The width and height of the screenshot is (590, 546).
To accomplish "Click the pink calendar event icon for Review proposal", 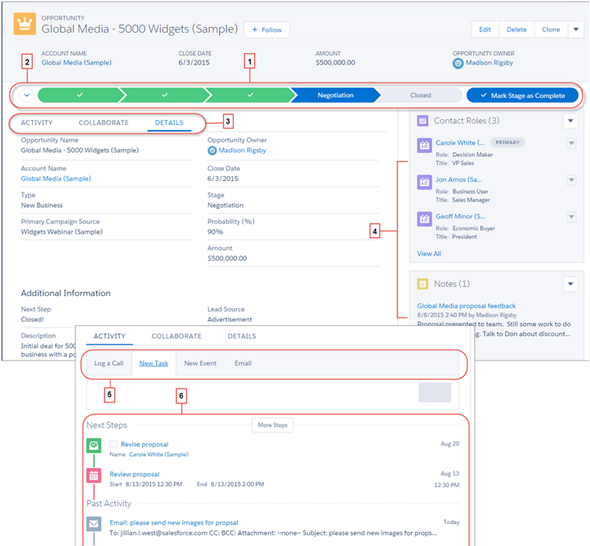I will click(94, 476).
